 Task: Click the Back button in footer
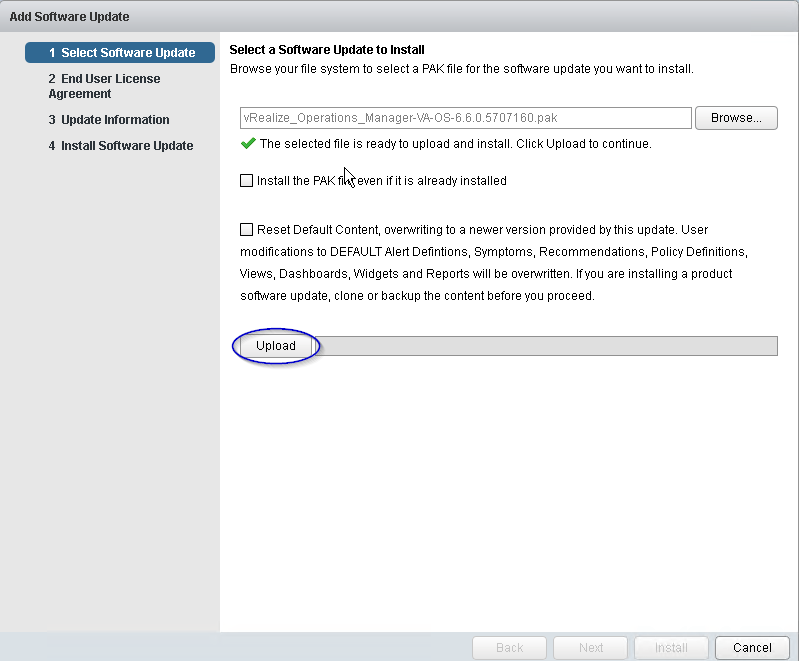click(509, 647)
